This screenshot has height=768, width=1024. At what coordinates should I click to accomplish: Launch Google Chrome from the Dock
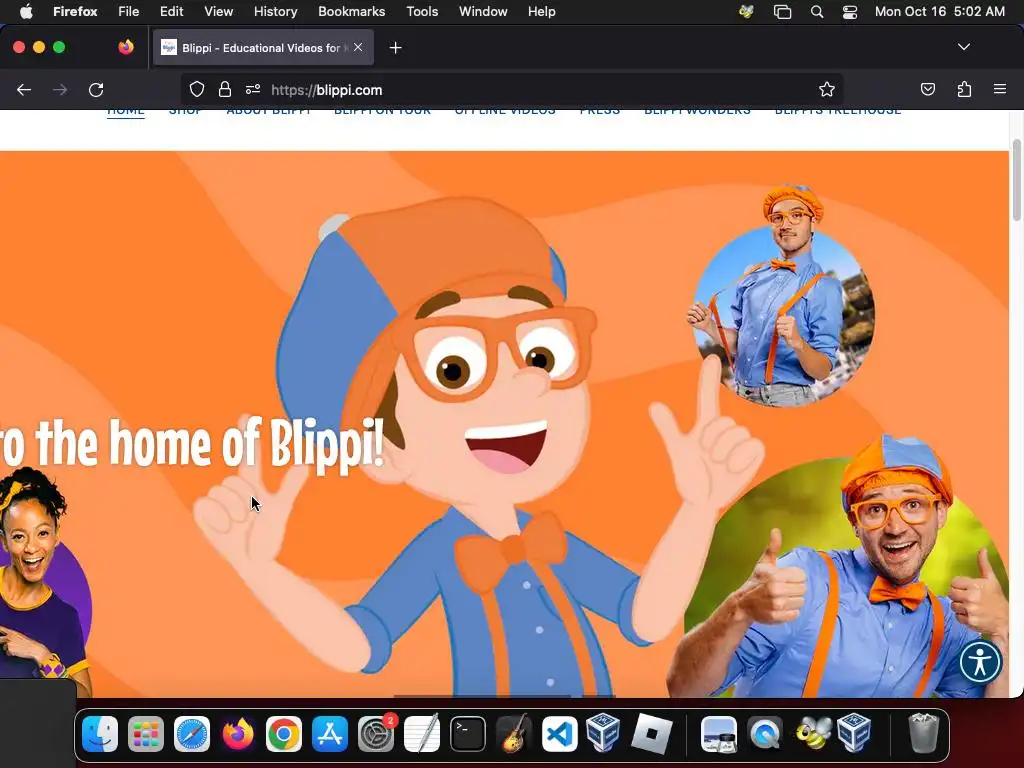[x=283, y=734]
